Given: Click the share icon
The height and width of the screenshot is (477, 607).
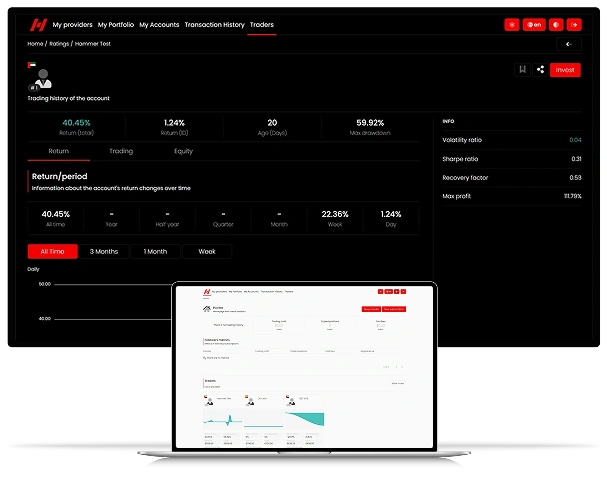Looking at the screenshot, I should (x=541, y=69).
